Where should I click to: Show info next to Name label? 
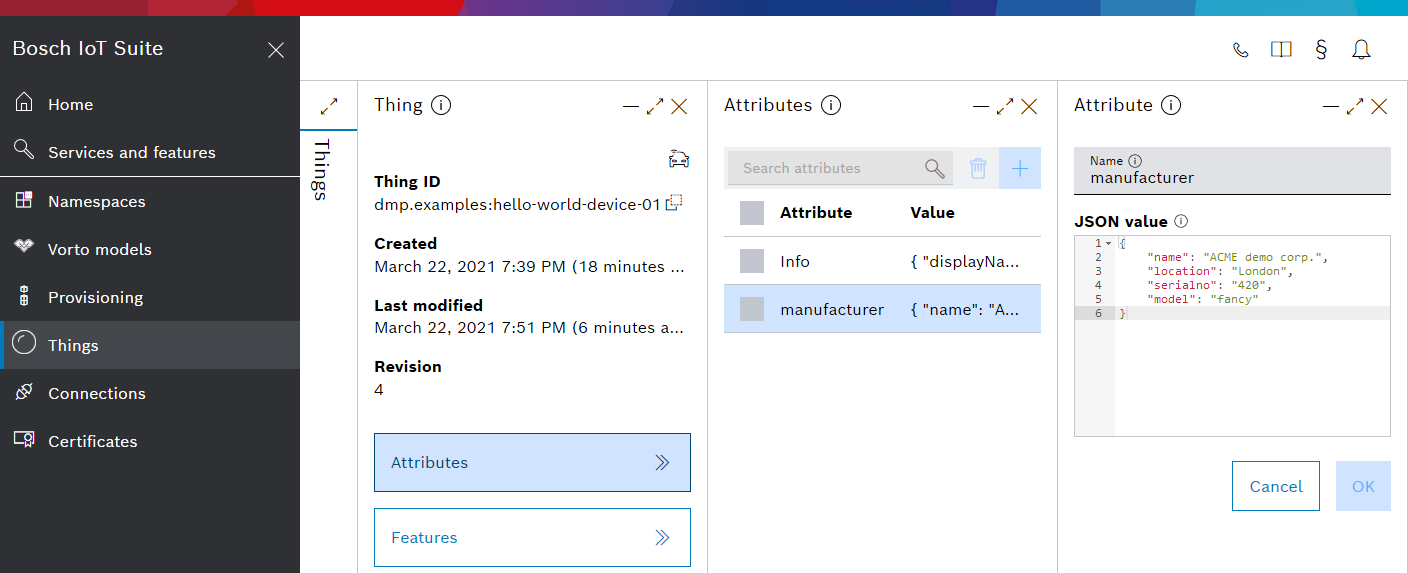(x=1135, y=160)
